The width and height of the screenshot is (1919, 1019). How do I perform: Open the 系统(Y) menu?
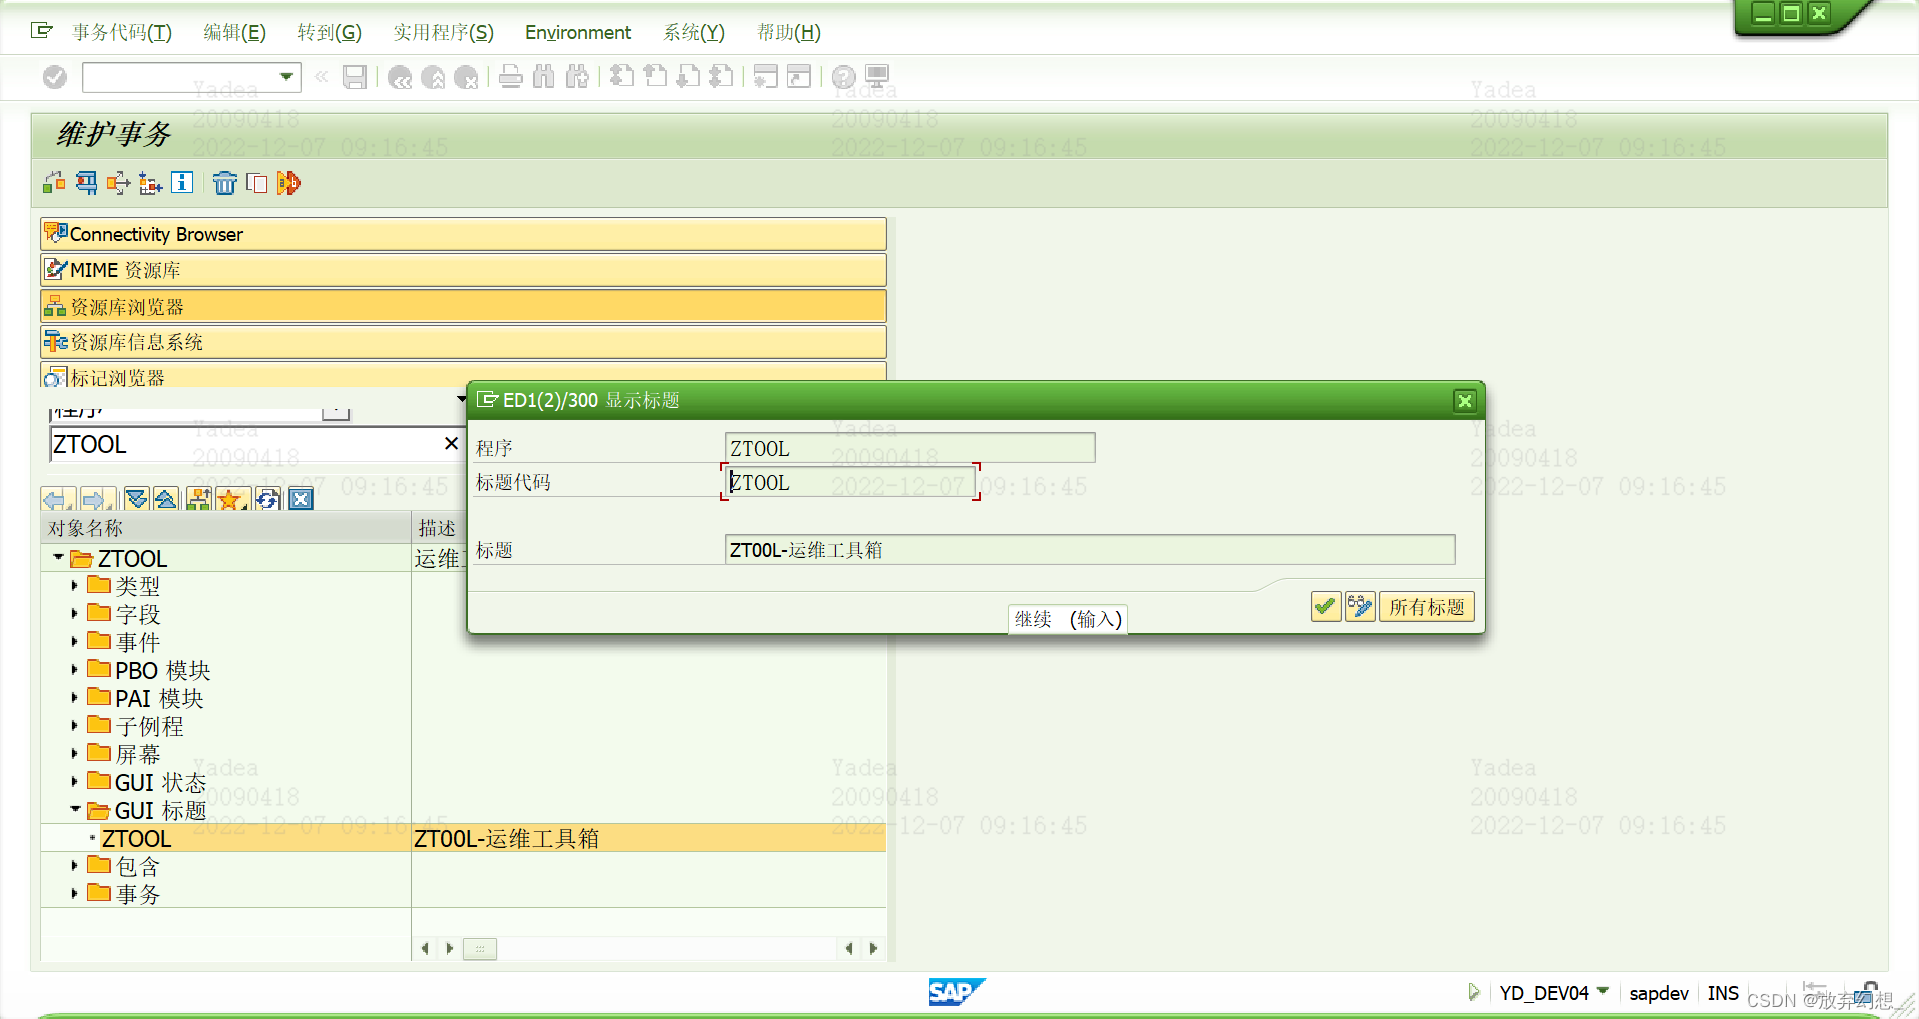click(694, 32)
